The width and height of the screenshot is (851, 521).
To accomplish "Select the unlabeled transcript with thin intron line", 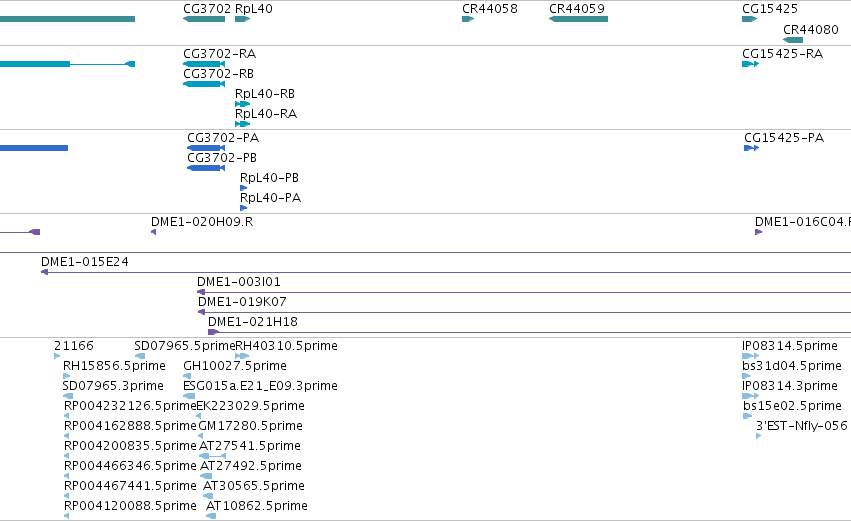I will 67,64.
